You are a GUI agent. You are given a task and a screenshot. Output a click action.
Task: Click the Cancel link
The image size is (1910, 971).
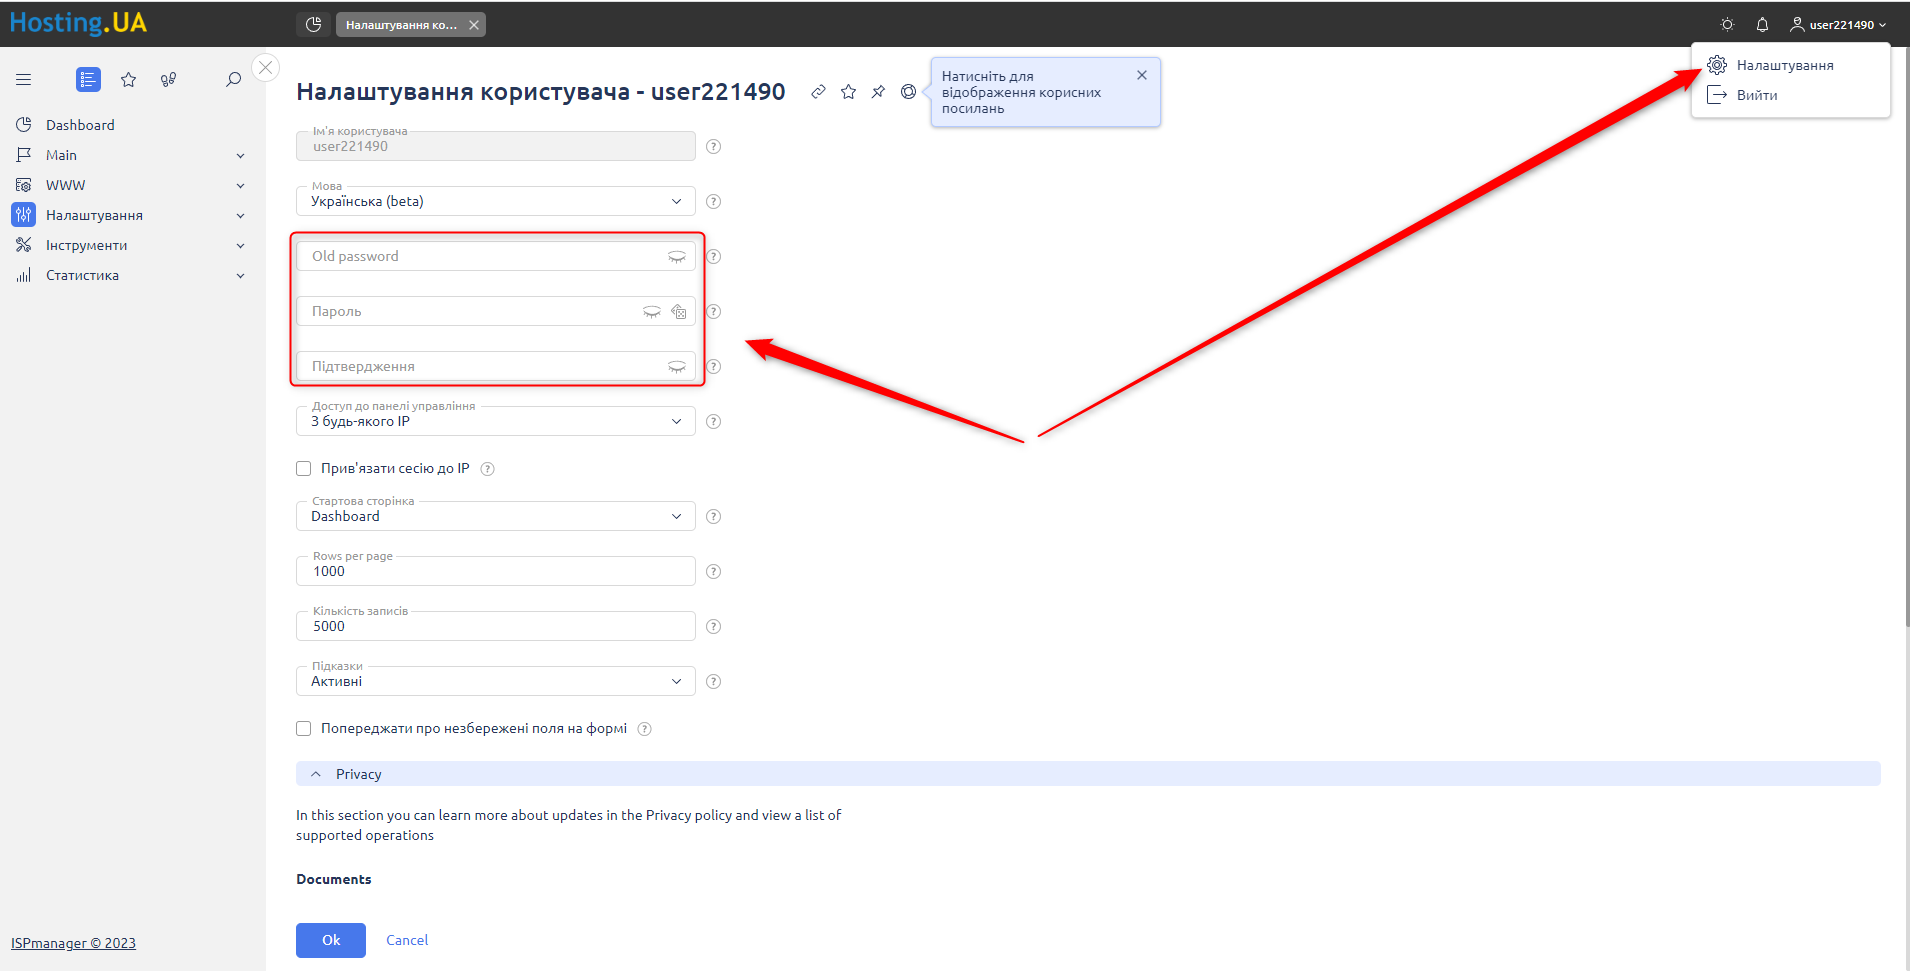pyautogui.click(x=407, y=941)
